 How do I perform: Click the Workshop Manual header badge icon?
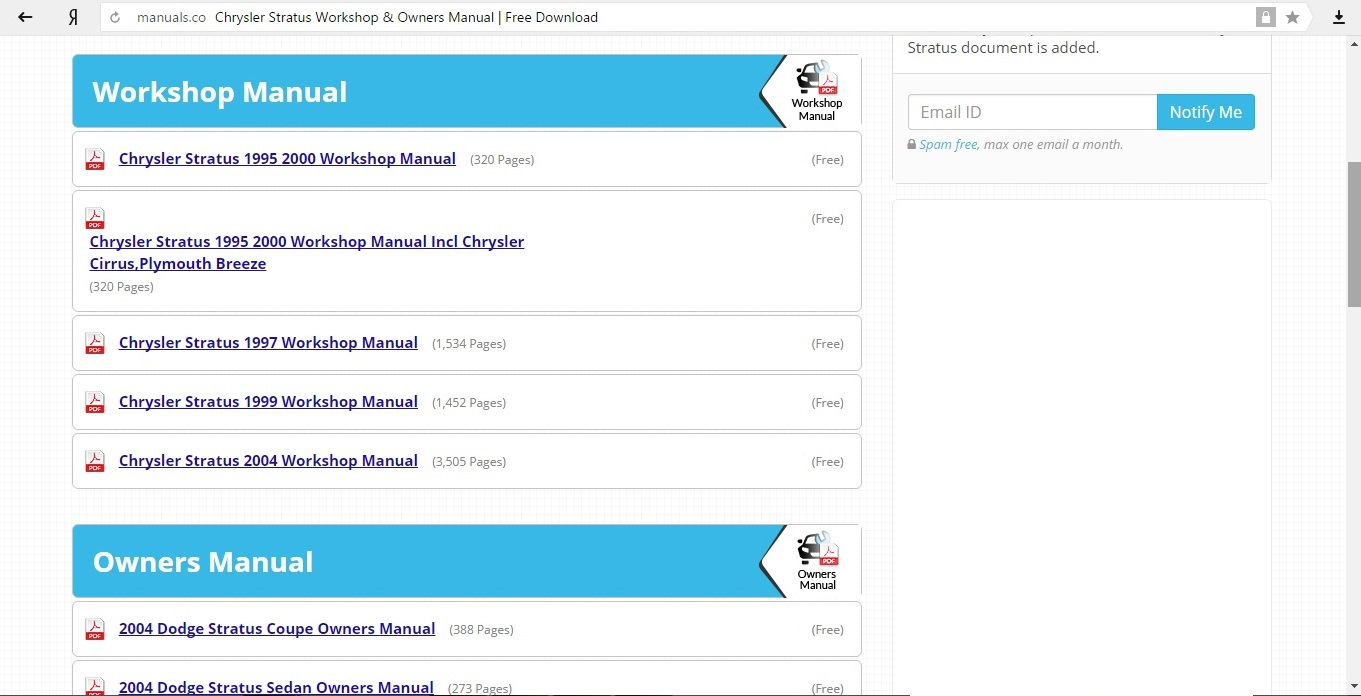pyautogui.click(x=817, y=91)
